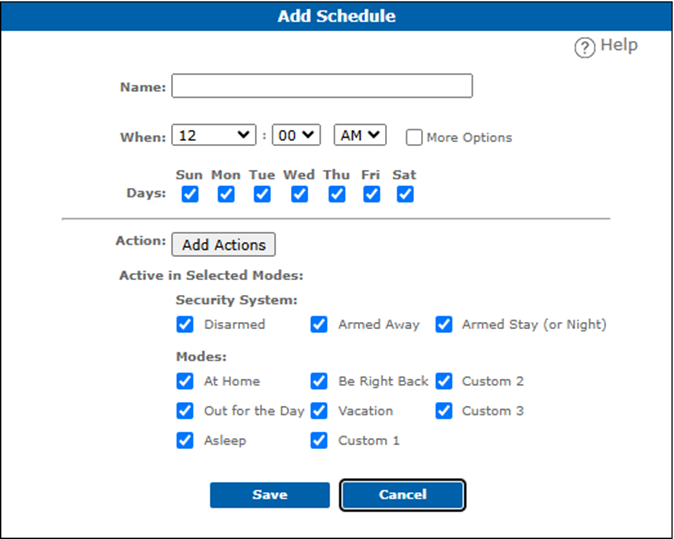674x539 pixels.
Task: Save the schedule with Save button
Action: click(270, 495)
